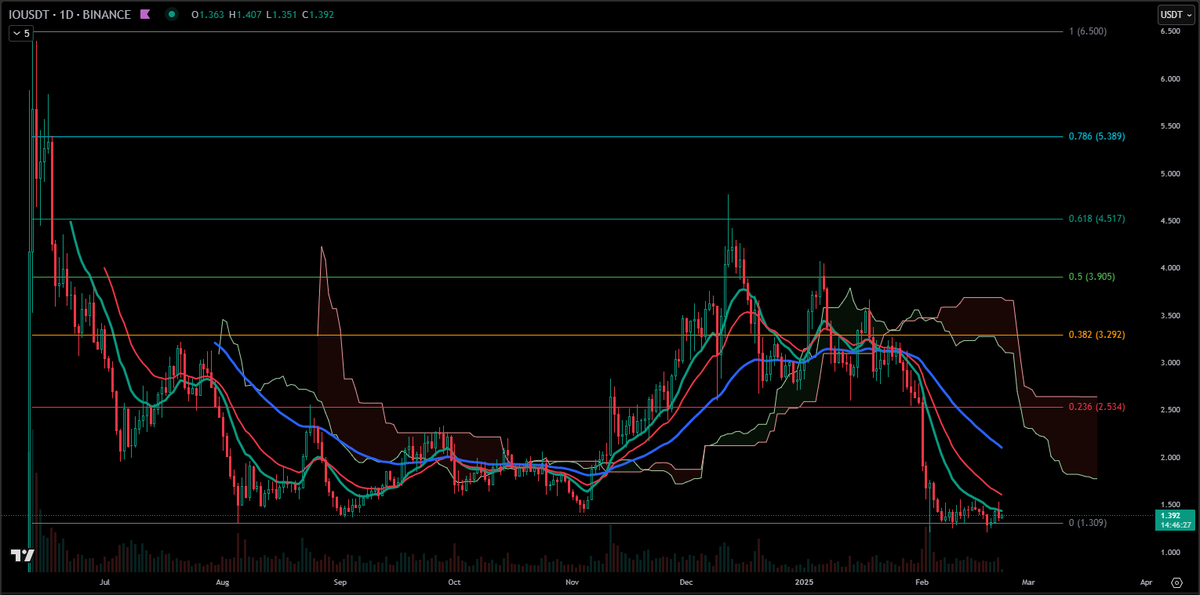Screen dimensions: 1200x595
Task: Select the 0.382 (3.292) Fibonacci level label
Action: pos(1097,335)
